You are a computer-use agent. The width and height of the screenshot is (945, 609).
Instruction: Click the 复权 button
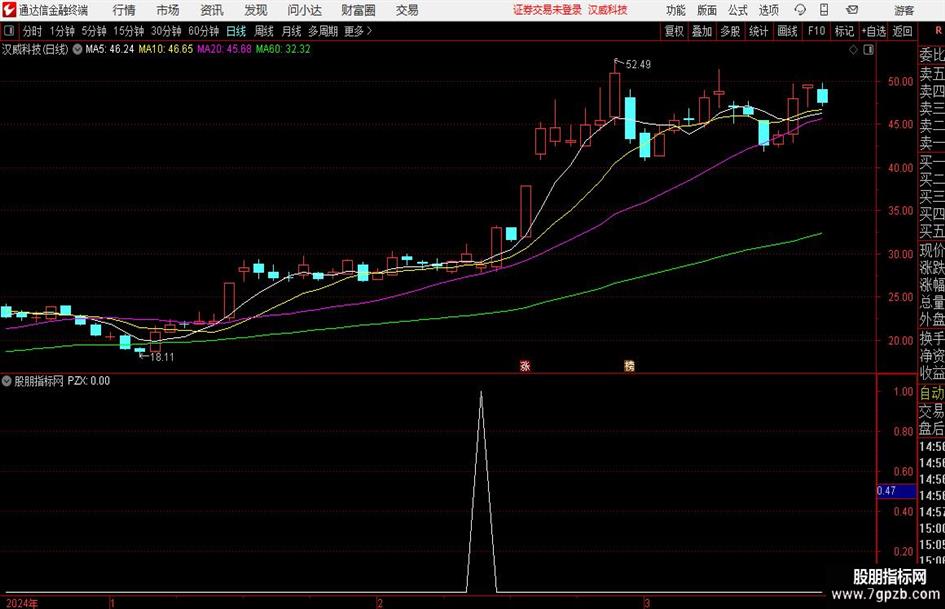pos(674,31)
